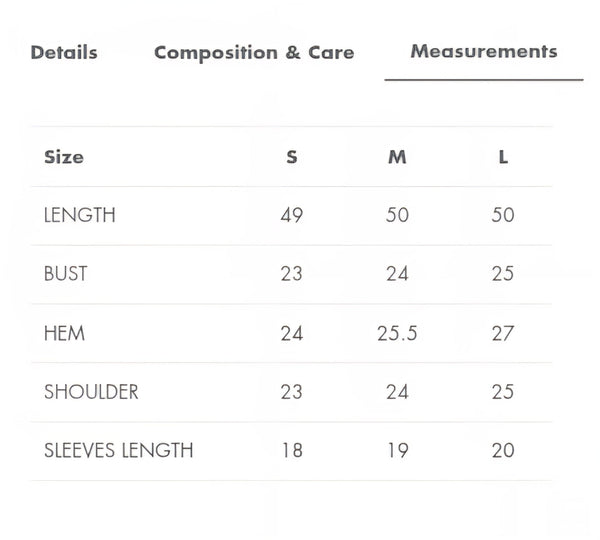Click the HEM value 27 for size L
This screenshot has width=600, height=540.
[x=503, y=333]
